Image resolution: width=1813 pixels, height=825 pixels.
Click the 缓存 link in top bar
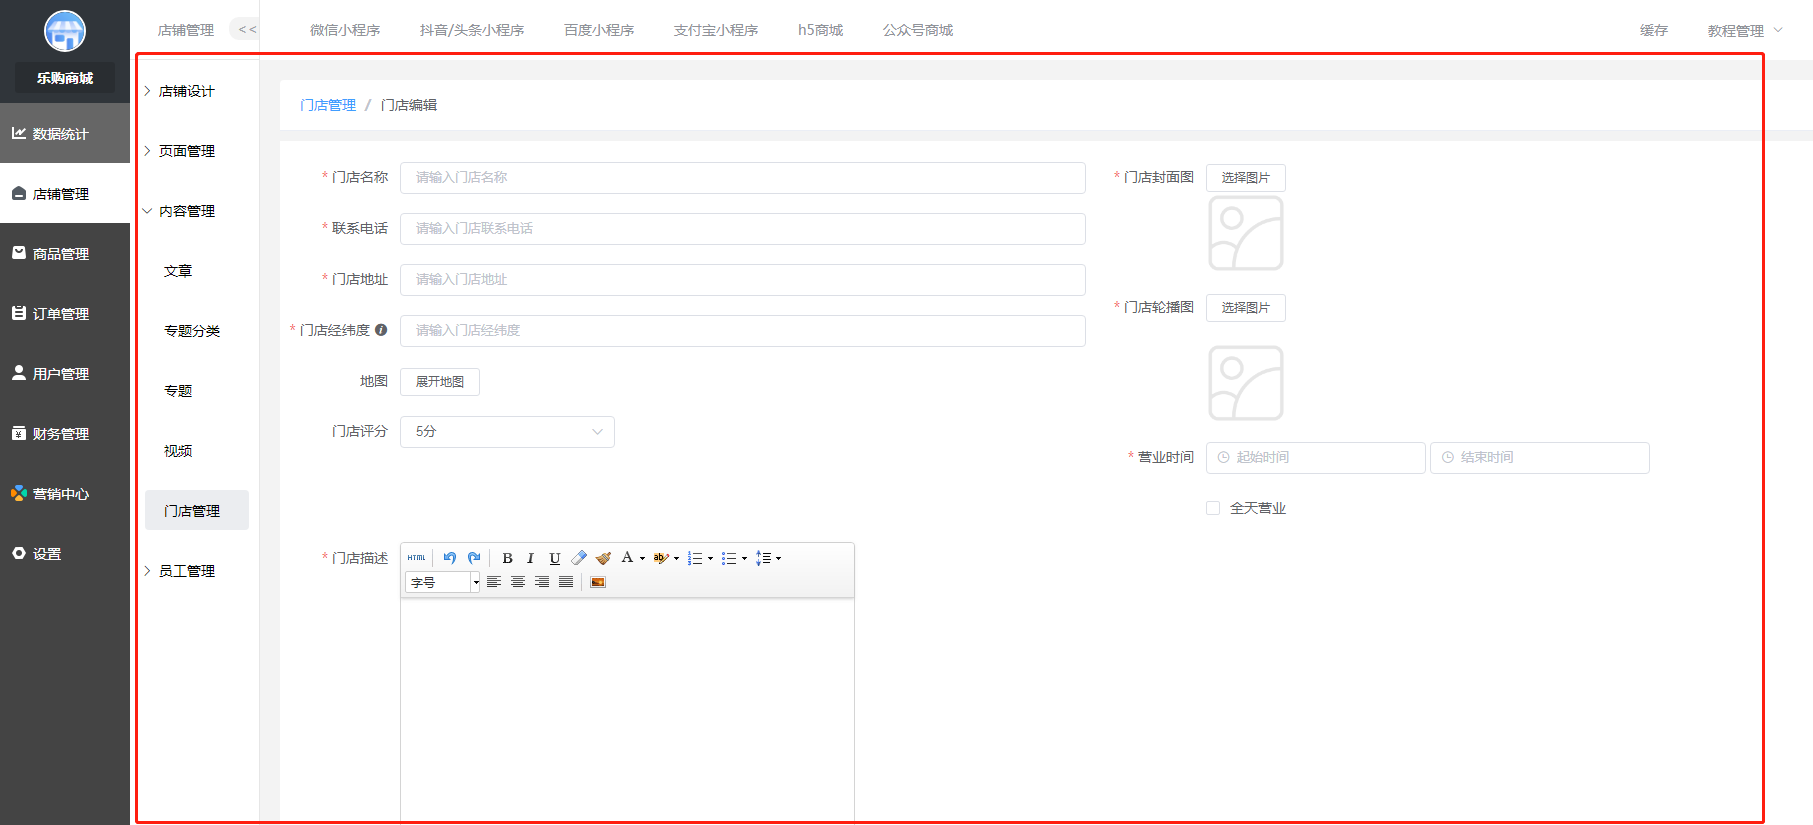tap(1654, 31)
